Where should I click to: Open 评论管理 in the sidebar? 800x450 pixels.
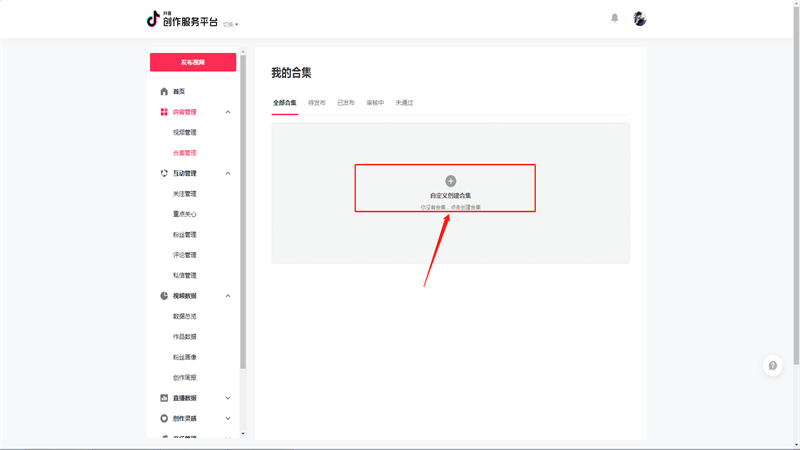185,255
